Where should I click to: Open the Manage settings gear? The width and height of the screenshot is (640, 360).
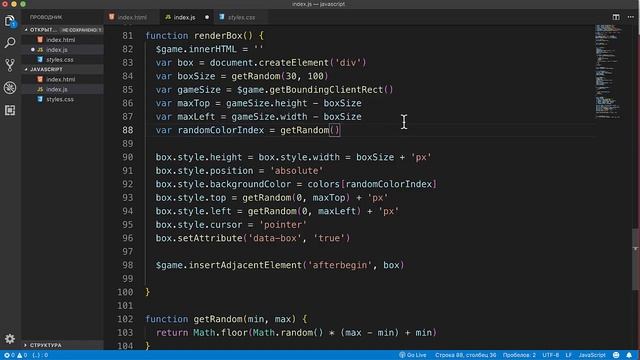(10, 338)
